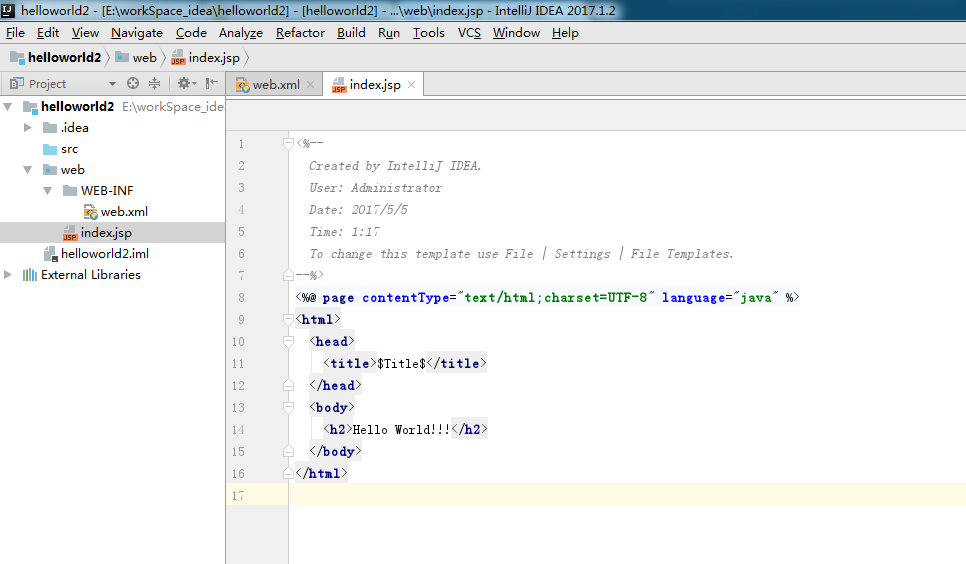Open the Refactor menu
Screen dimensions: 966x564
[x=300, y=33]
